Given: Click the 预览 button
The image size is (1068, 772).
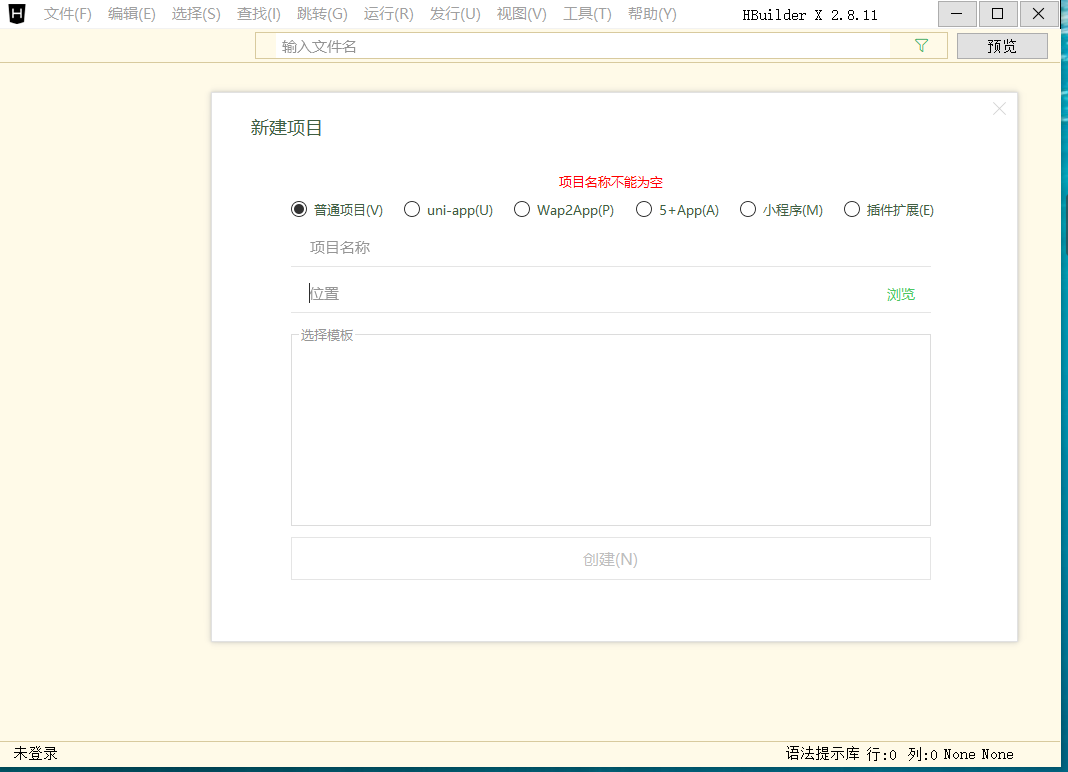Looking at the screenshot, I should coord(1002,46).
